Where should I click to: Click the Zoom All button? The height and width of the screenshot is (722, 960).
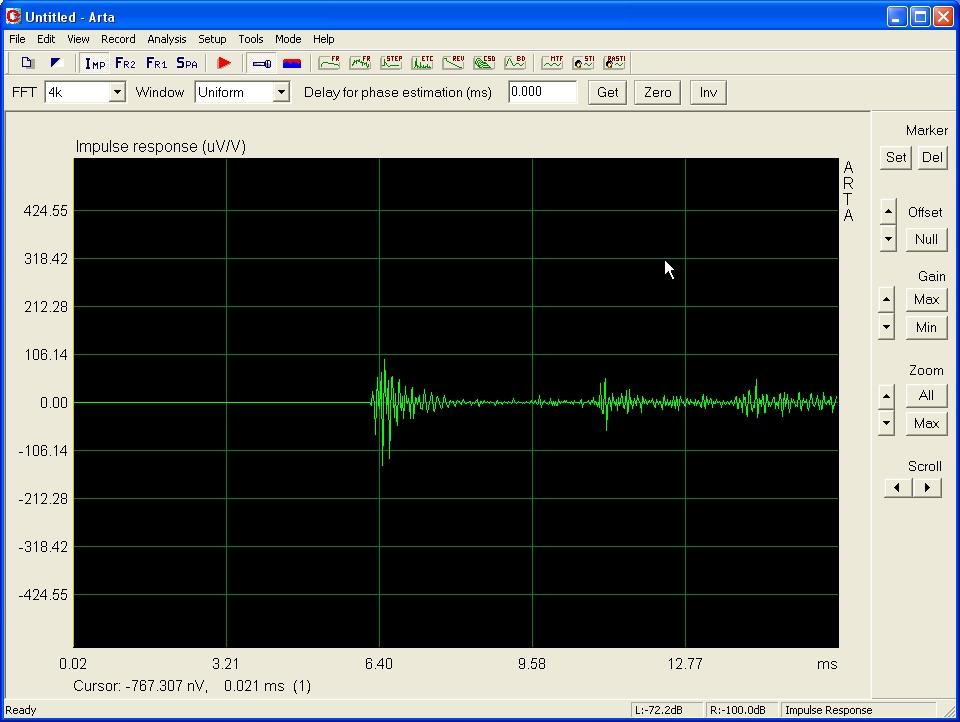click(926, 396)
